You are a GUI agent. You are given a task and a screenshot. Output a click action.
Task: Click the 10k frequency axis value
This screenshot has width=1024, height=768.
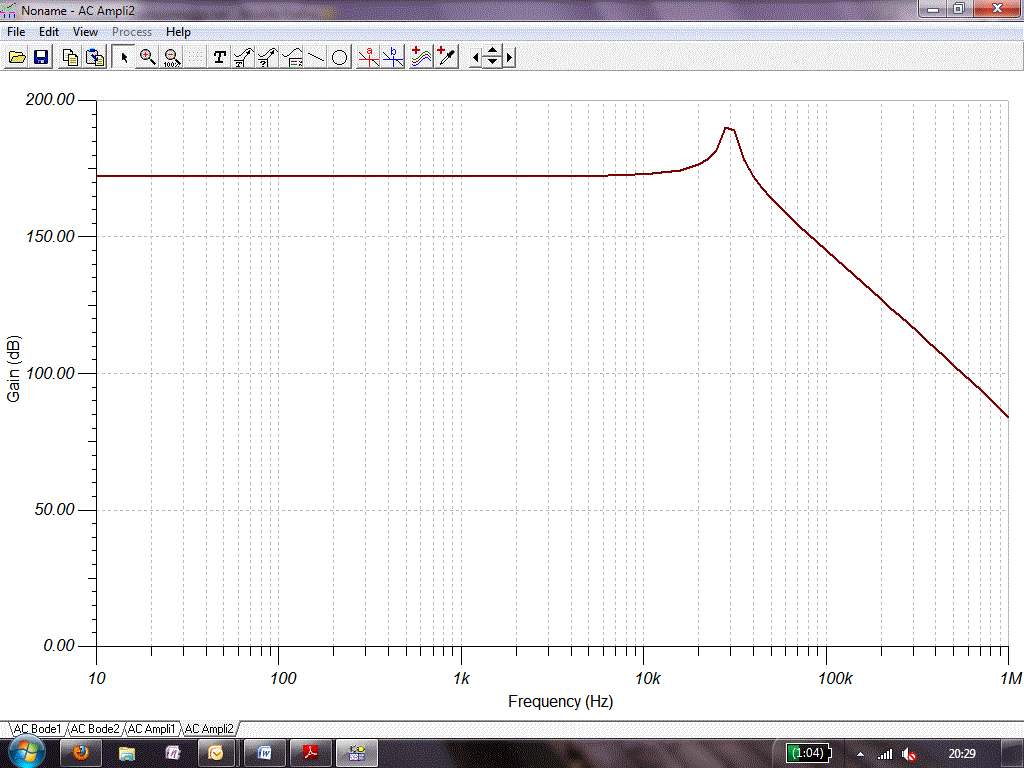pos(648,679)
